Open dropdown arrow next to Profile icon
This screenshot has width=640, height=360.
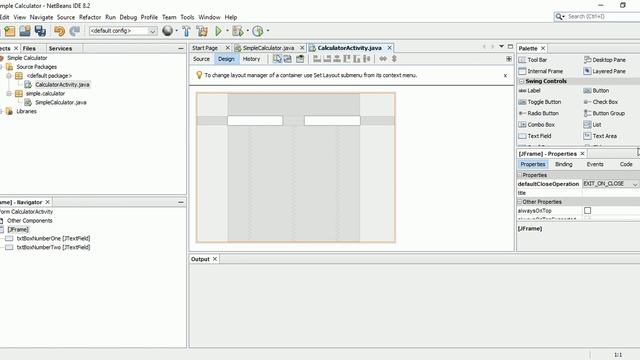[x=268, y=31]
